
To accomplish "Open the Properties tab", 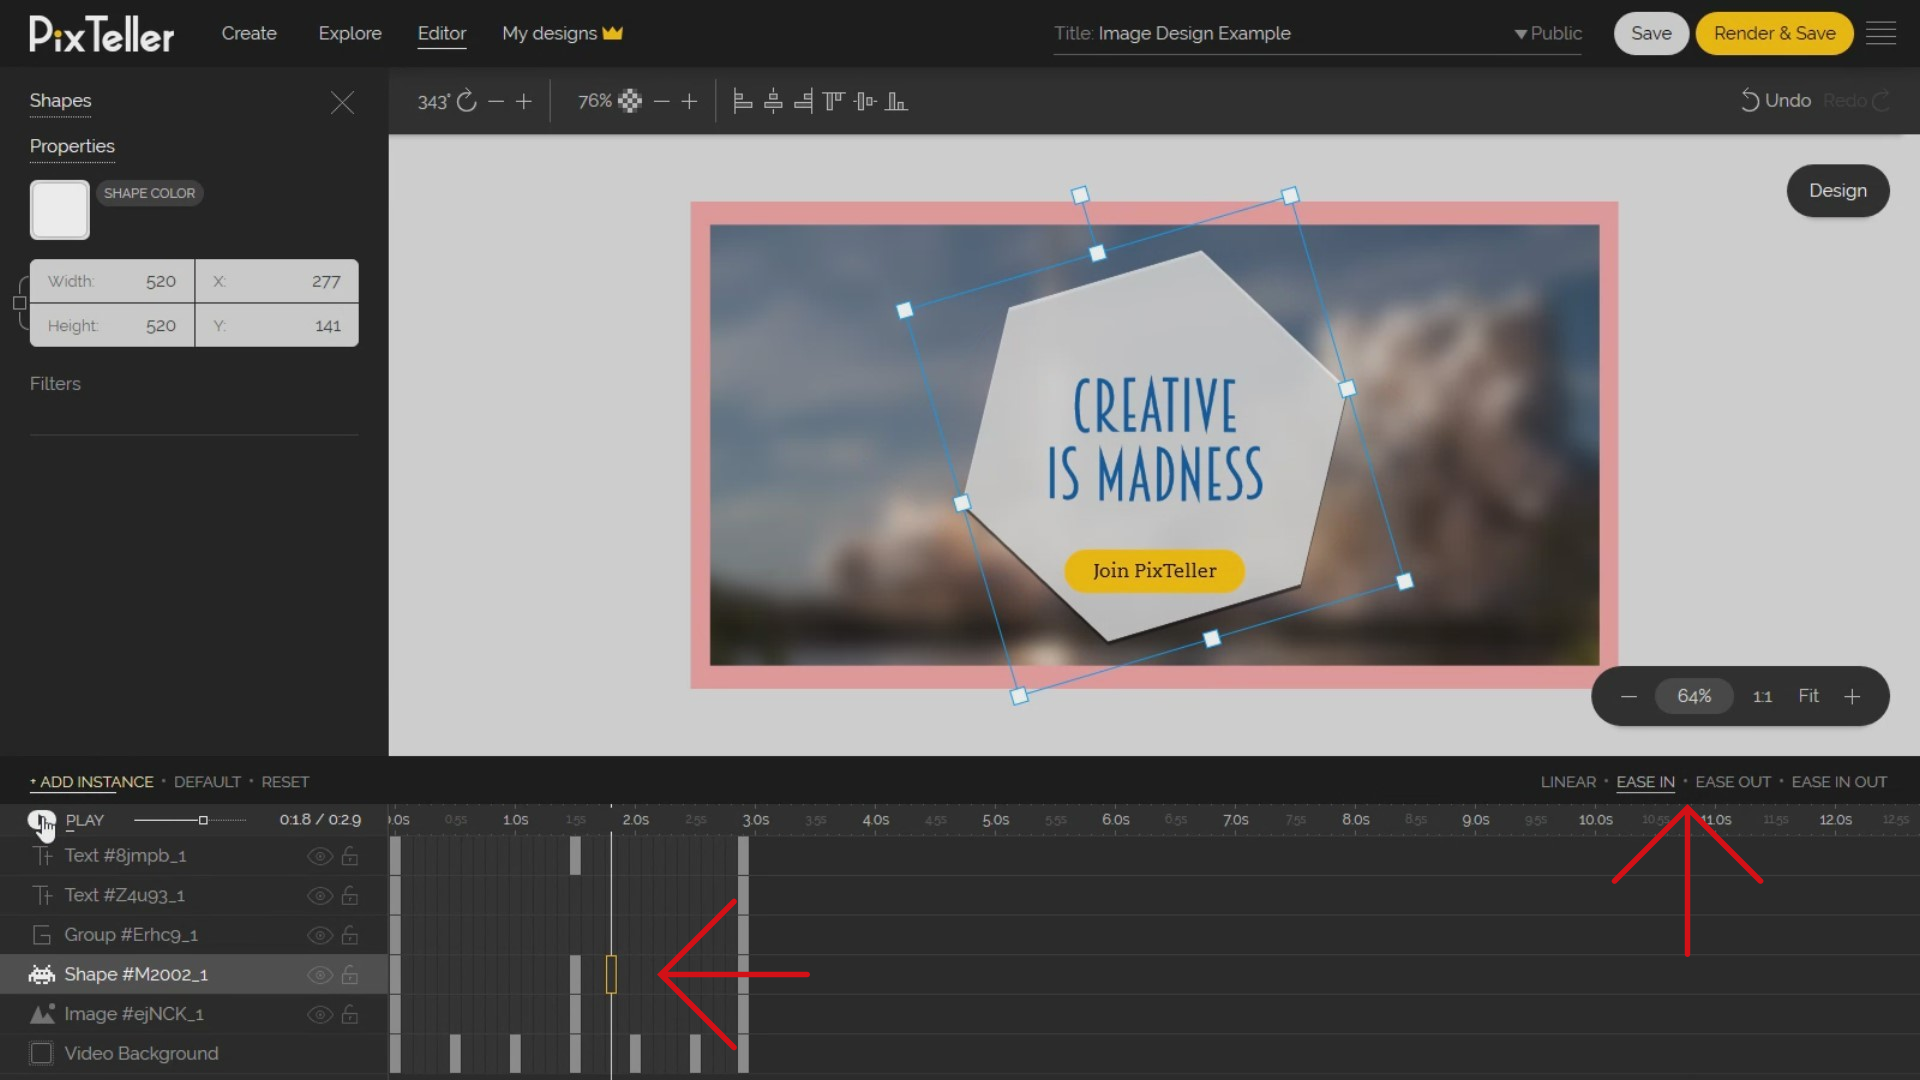I will point(72,146).
